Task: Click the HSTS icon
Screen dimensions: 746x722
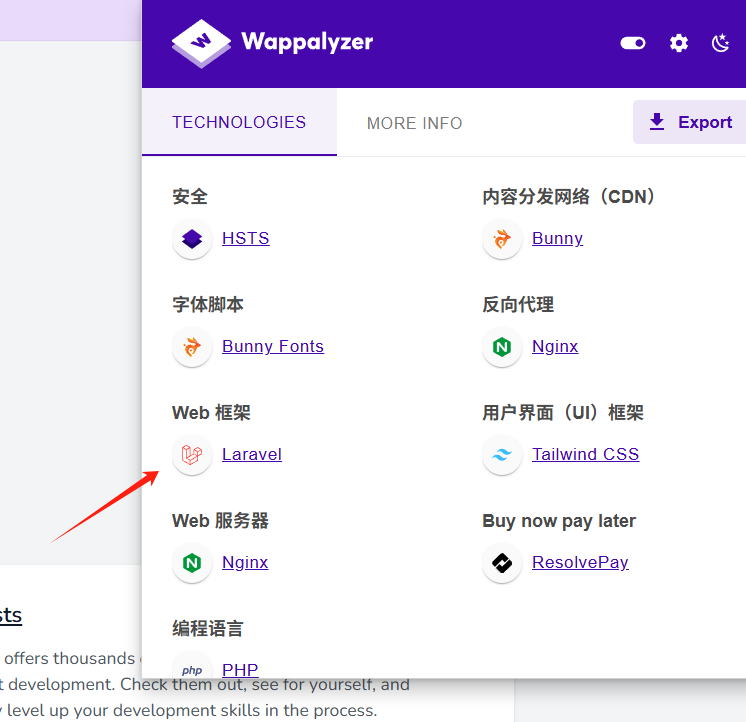Action: tap(192, 239)
